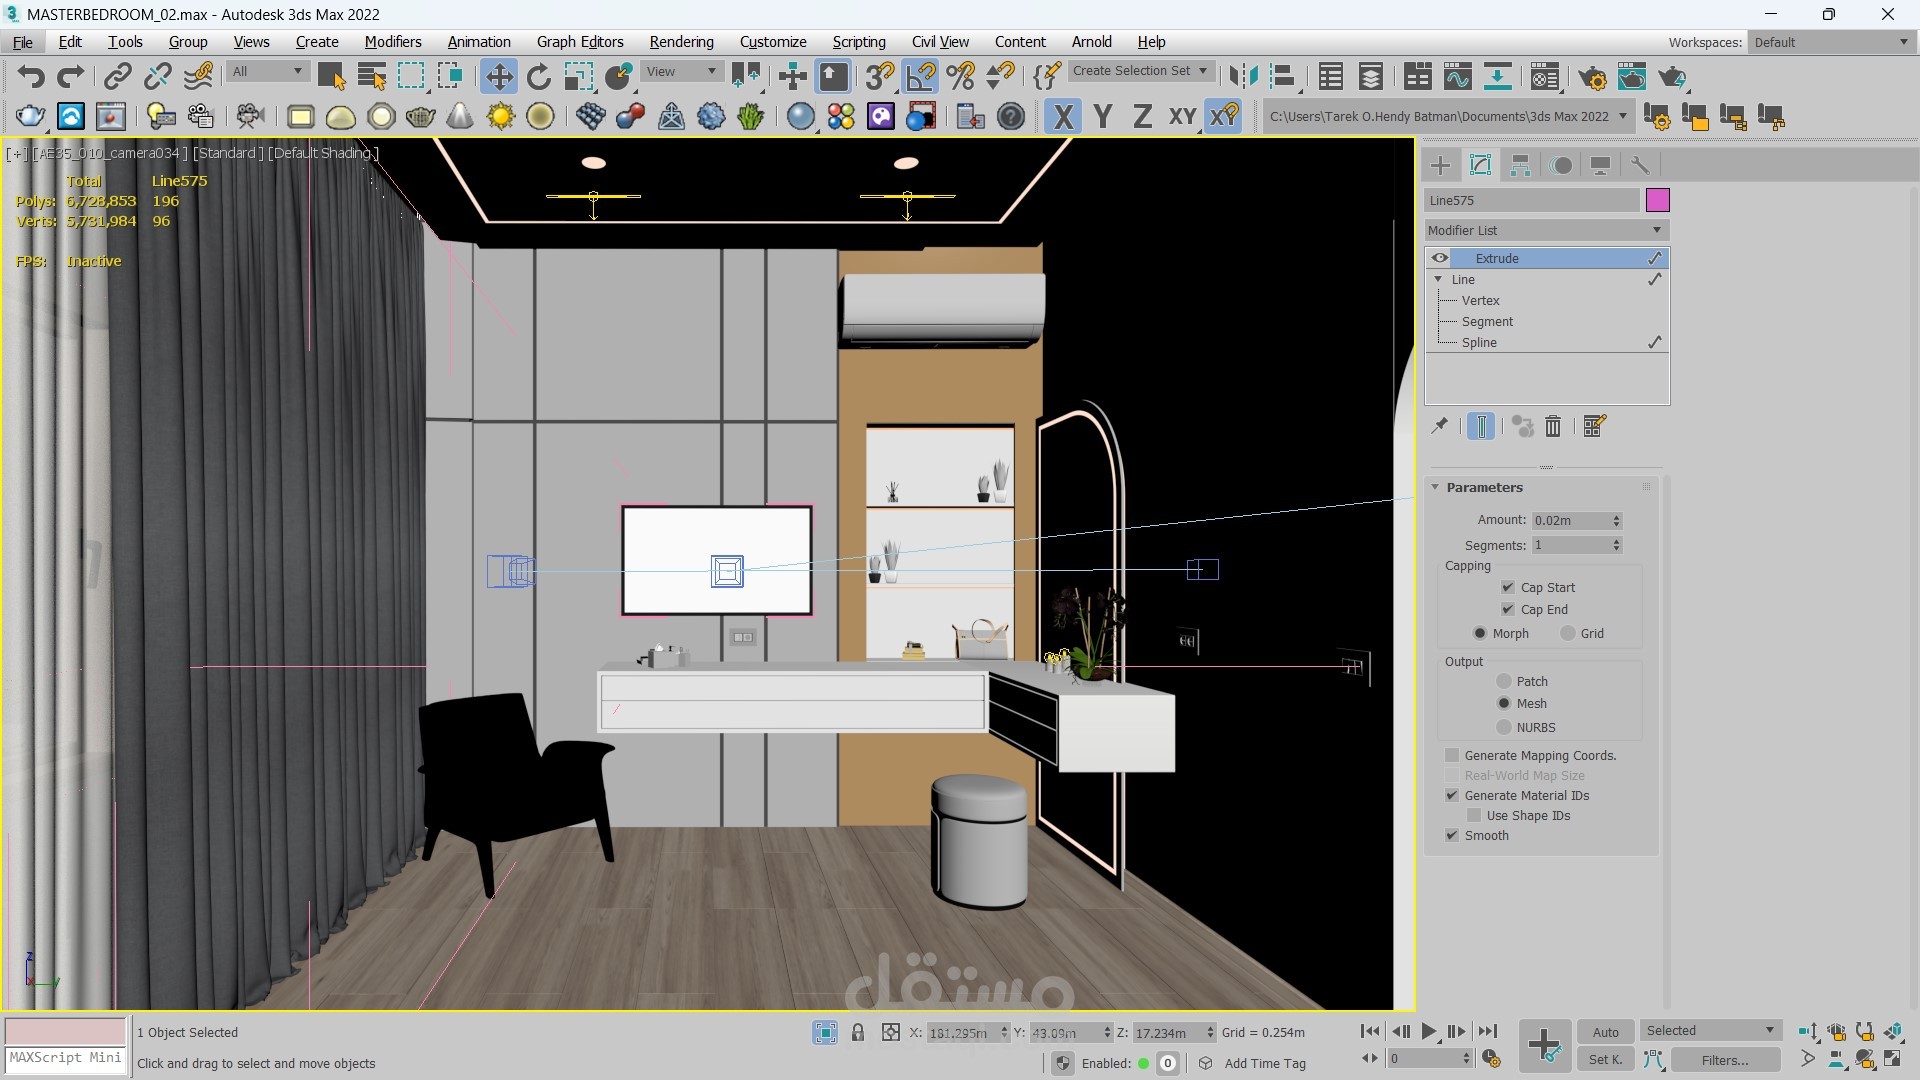1920x1080 pixels.
Task: Enable Generate Mapping Coords checkbox
Action: [1452, 755]
